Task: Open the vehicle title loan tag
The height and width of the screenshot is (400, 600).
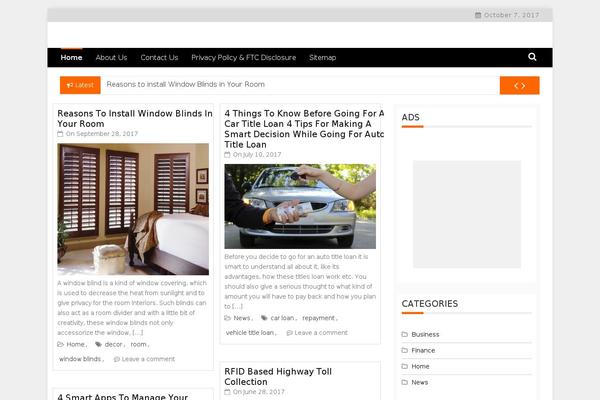Action: 250,333
